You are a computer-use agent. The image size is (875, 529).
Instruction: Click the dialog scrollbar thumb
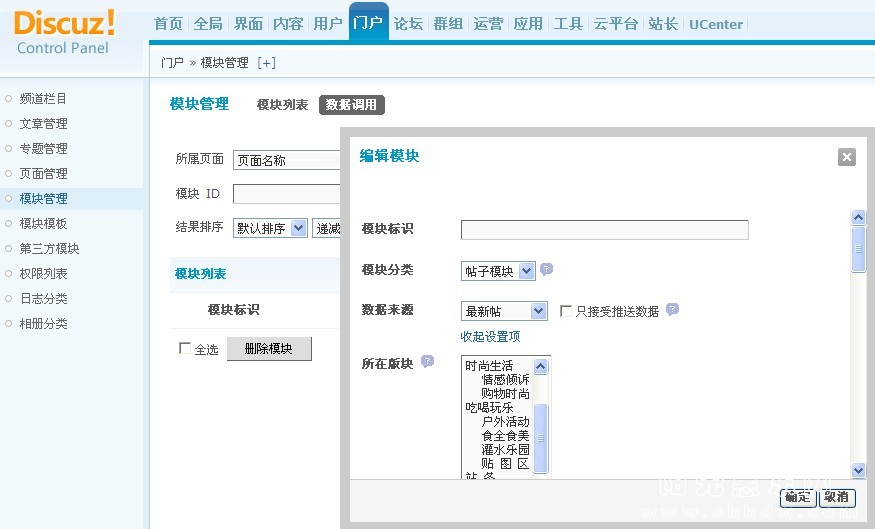(x=858, y=249)
